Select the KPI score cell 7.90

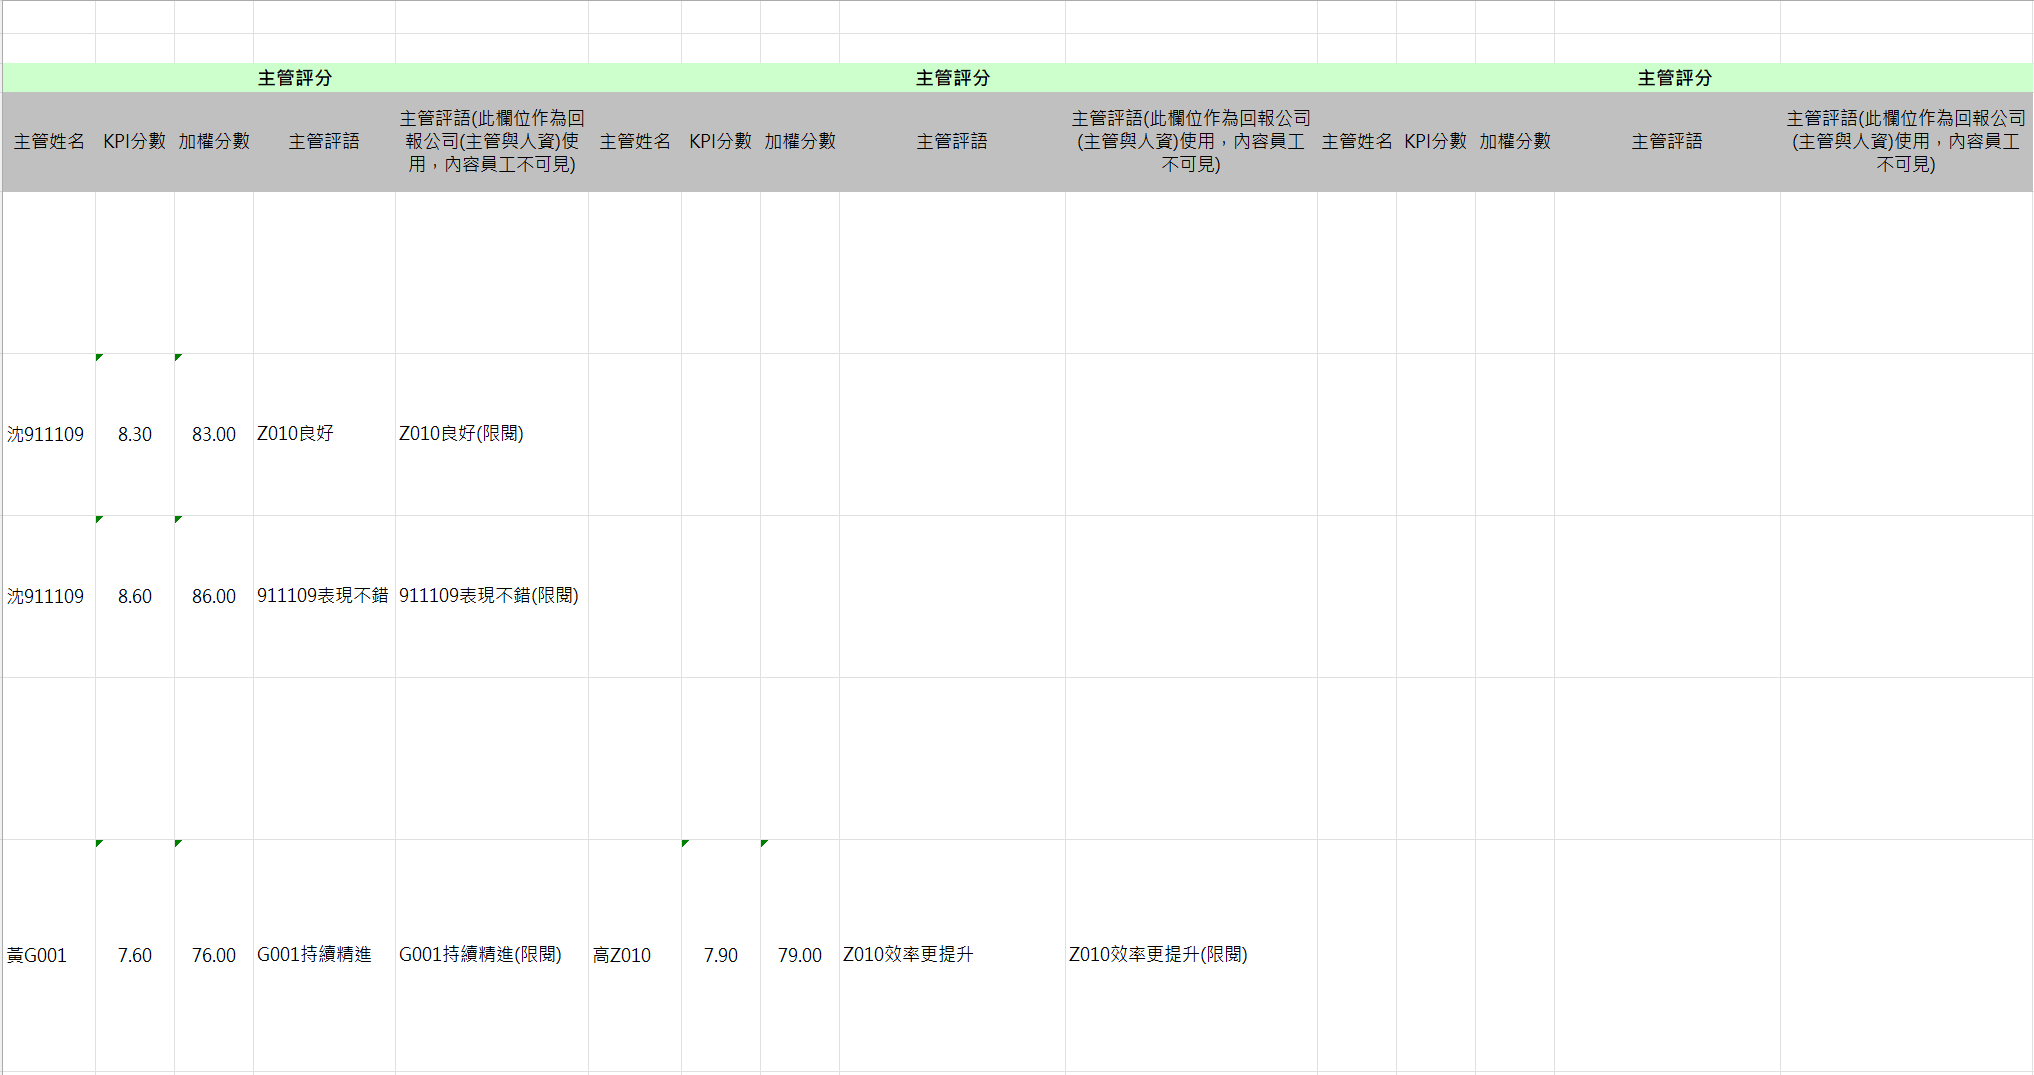coord(721,955)
